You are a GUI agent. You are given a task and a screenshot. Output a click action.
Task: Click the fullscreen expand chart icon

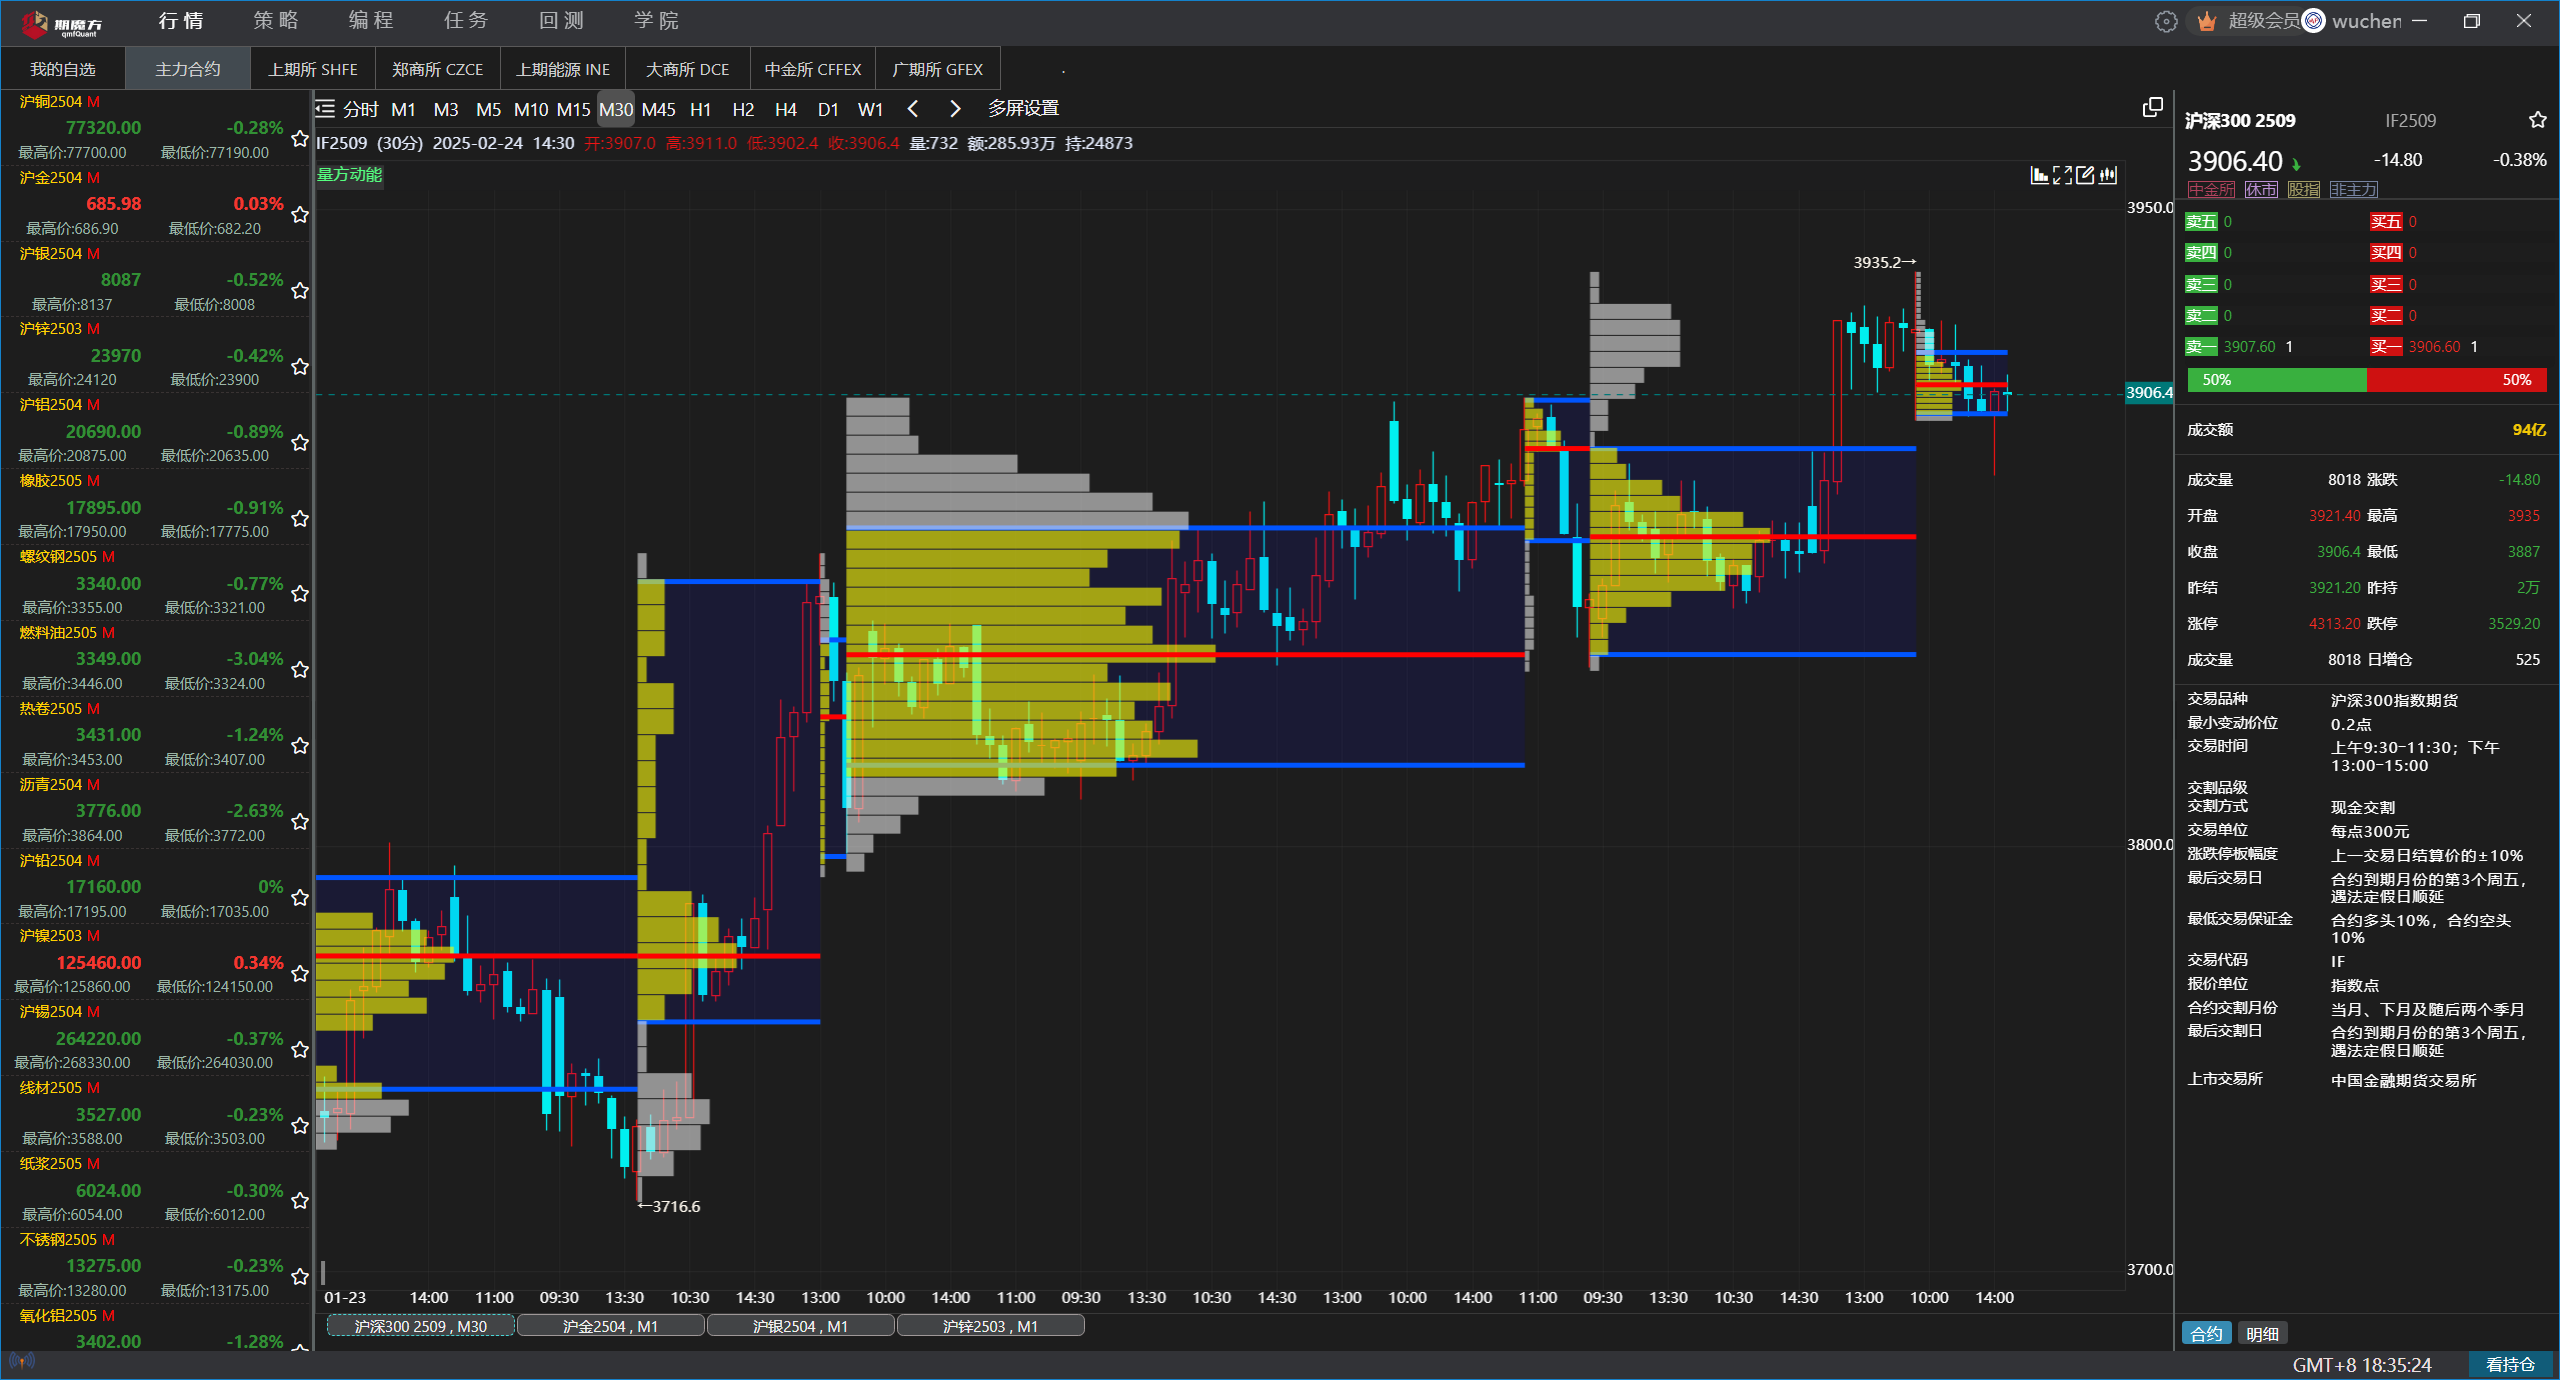(x=2062, y=176)
